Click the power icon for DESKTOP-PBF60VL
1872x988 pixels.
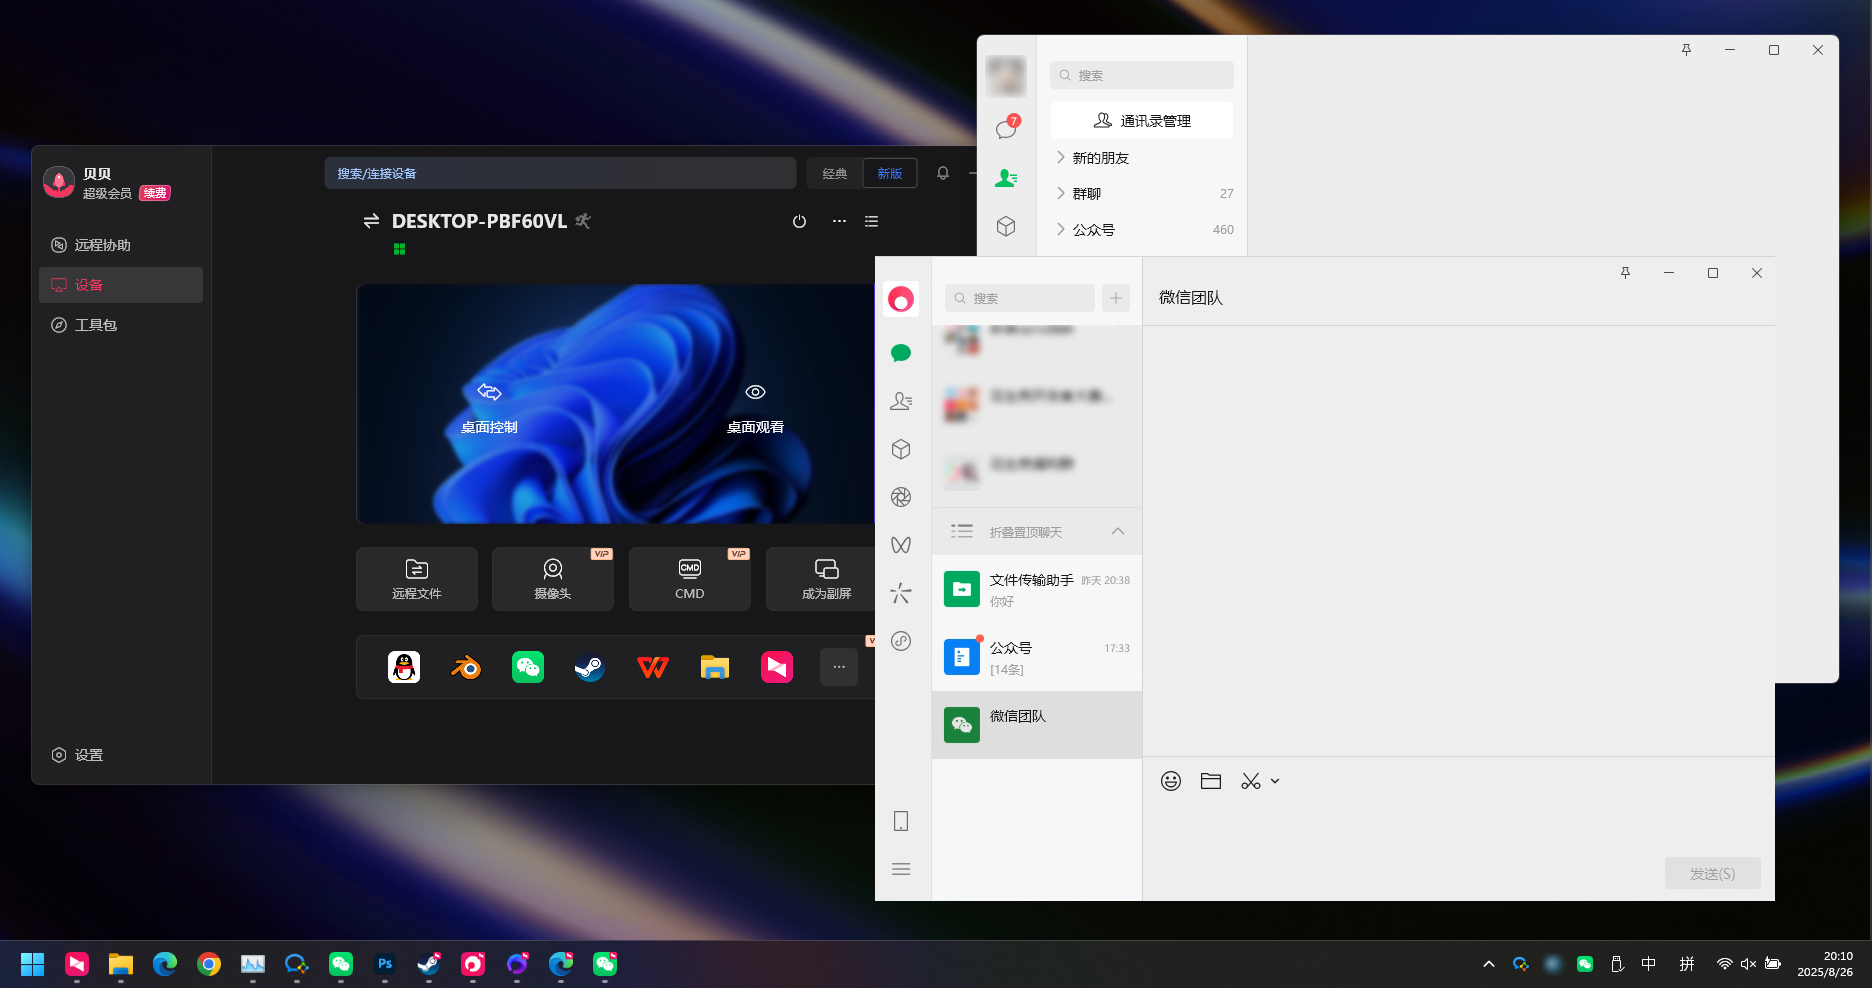pos(799,221)
